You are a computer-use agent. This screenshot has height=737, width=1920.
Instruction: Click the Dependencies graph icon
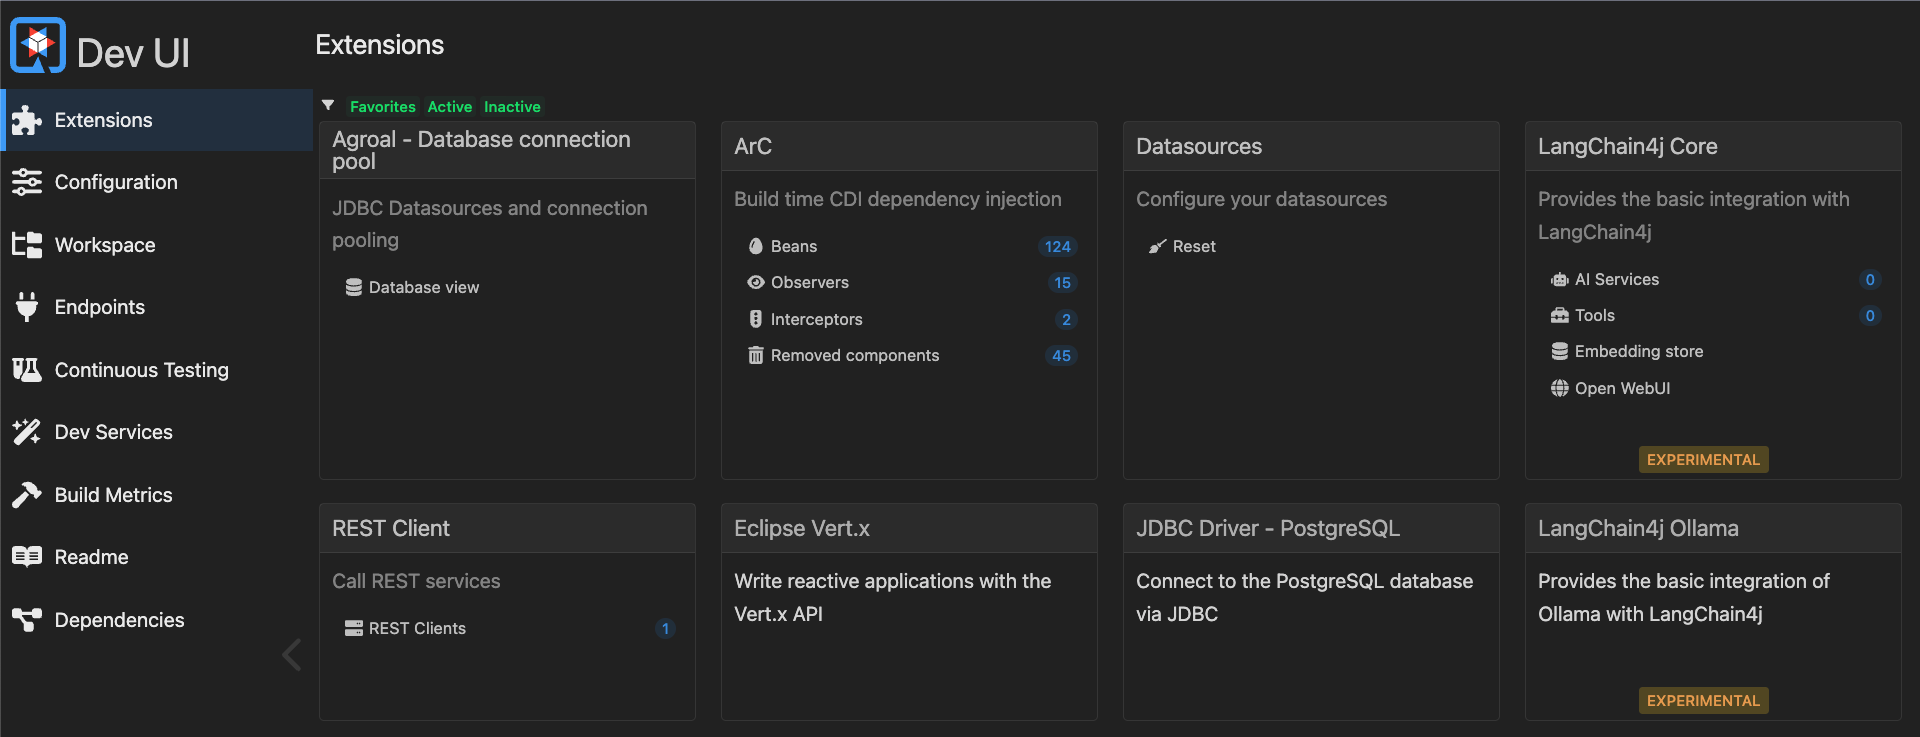pyautogui.click(x=27, y=620)
